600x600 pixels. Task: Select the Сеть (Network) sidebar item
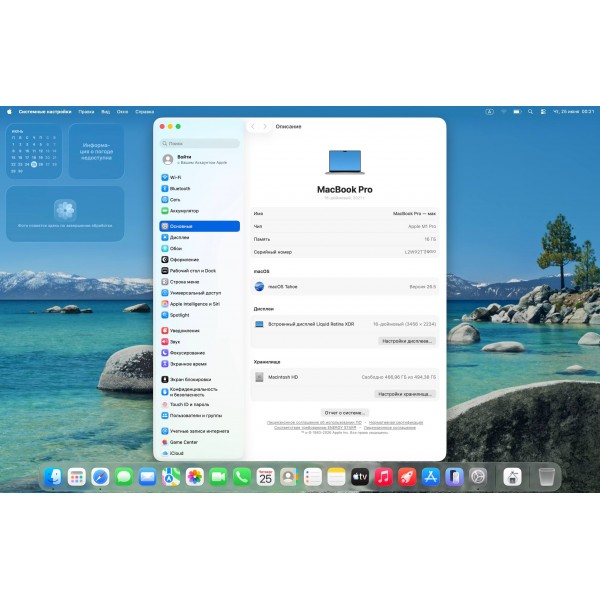pos(199,200)
